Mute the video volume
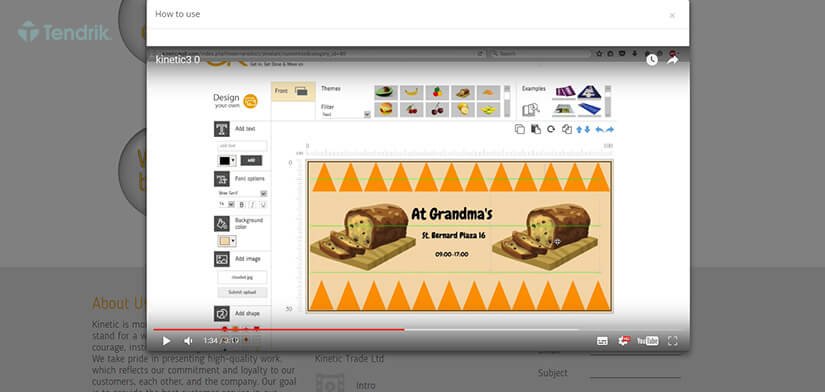Image resolution: width=825 pixels, height=392 pixels. point(188,341)
